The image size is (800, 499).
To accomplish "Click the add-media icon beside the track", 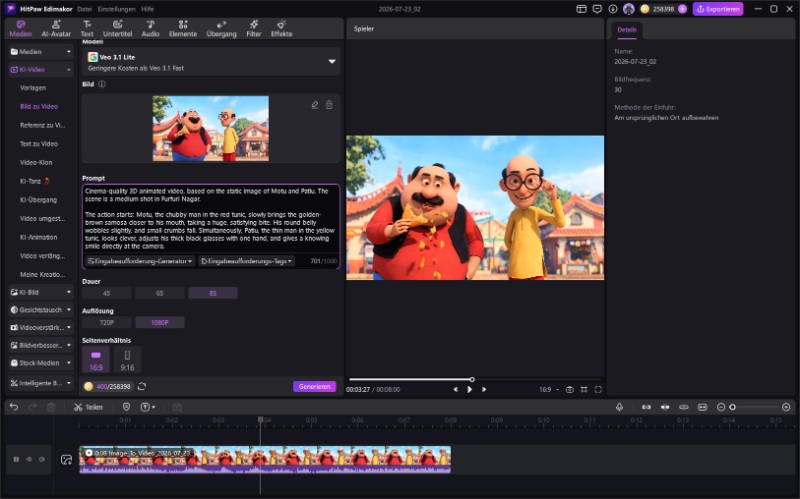I will [x=66, y=460].
